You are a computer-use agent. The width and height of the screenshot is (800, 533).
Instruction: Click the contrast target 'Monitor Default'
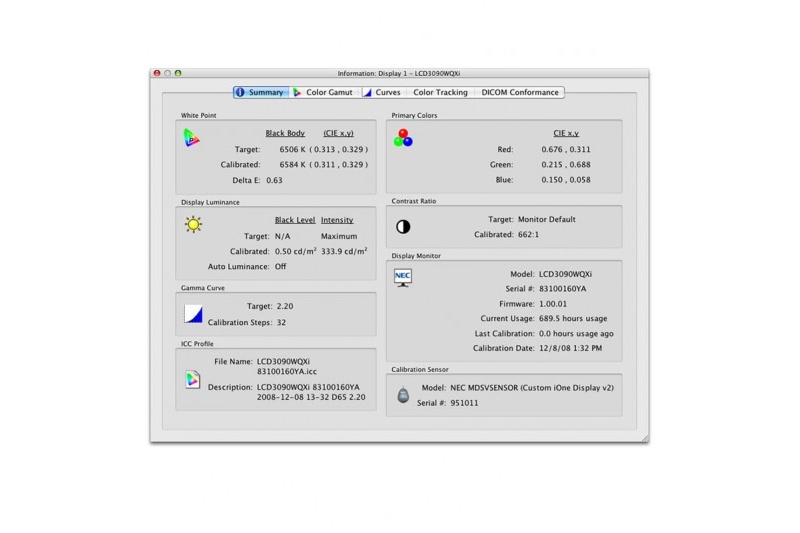pos(546,219)
